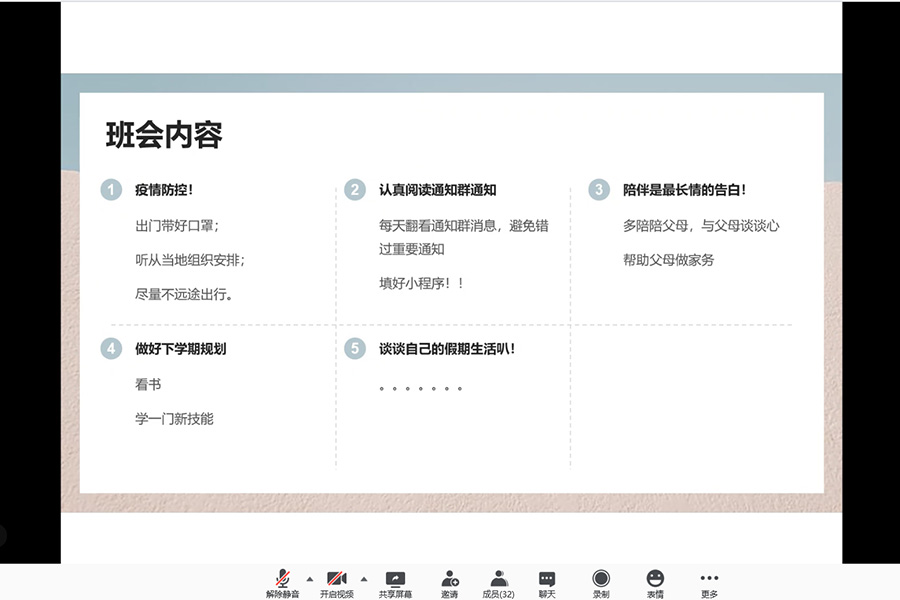Viewport: 900px width, 600px height.
Task: Click the slide title 班会内容
Action: click(164, 136)
